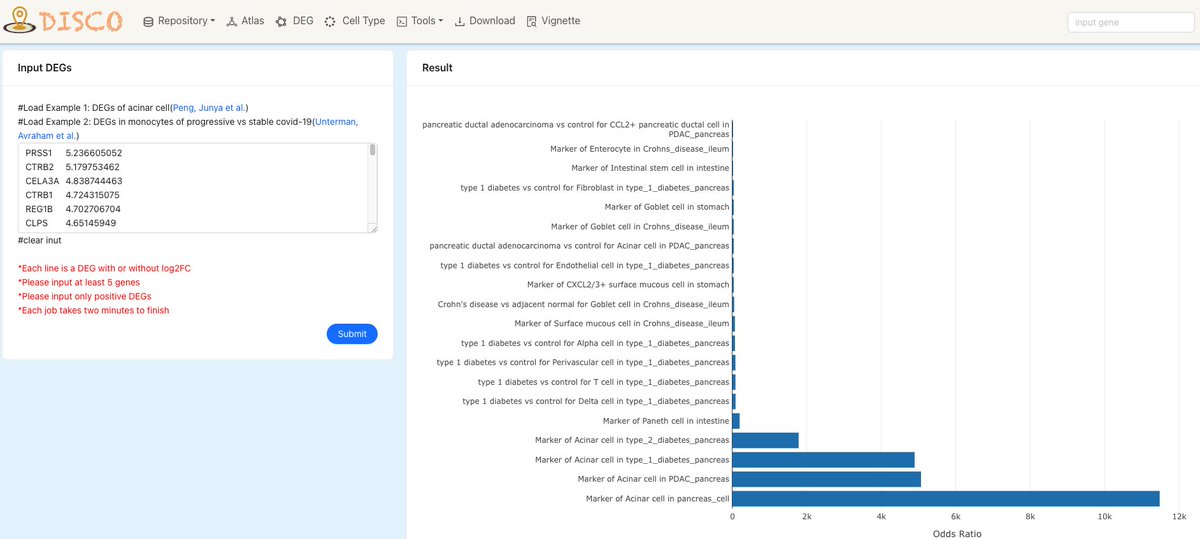1200x539 pixels.
Task: Click the Download arrow icon
Action: point(460,21)
